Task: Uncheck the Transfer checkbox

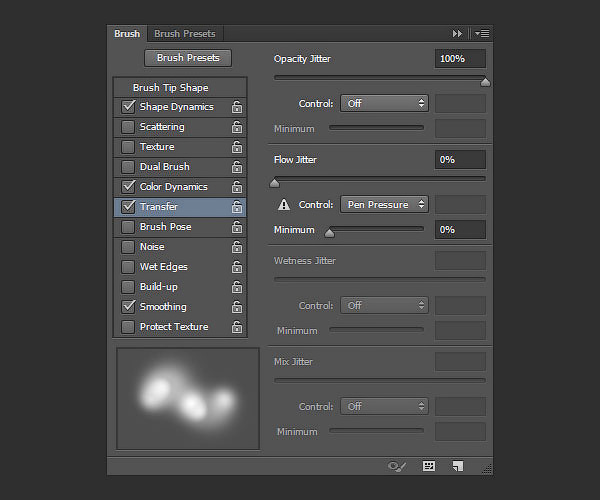Action: [x=128, y=207]
